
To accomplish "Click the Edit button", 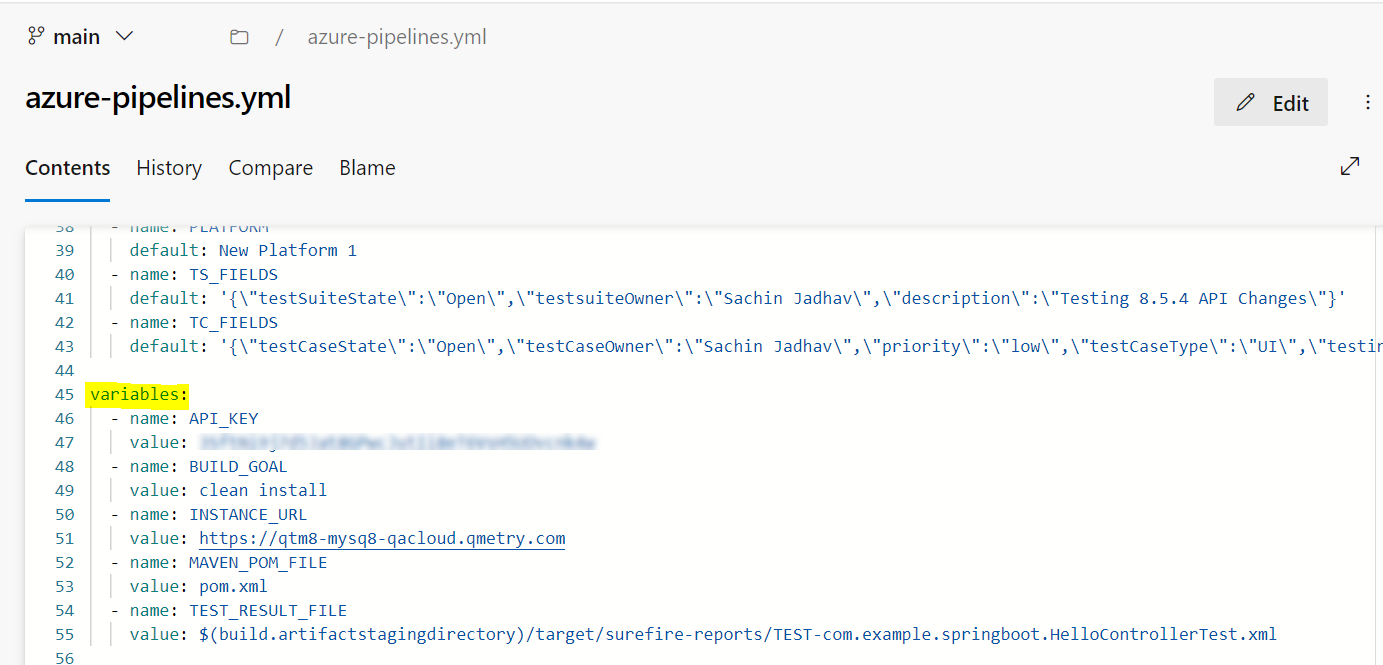I will pos(1271,102).
